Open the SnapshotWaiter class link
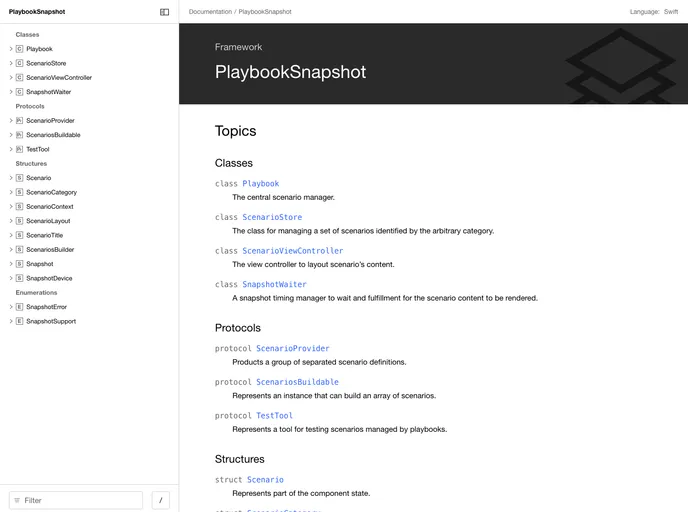Image resolution: width=688 pixels, height=512 pixels. (274, 284)
